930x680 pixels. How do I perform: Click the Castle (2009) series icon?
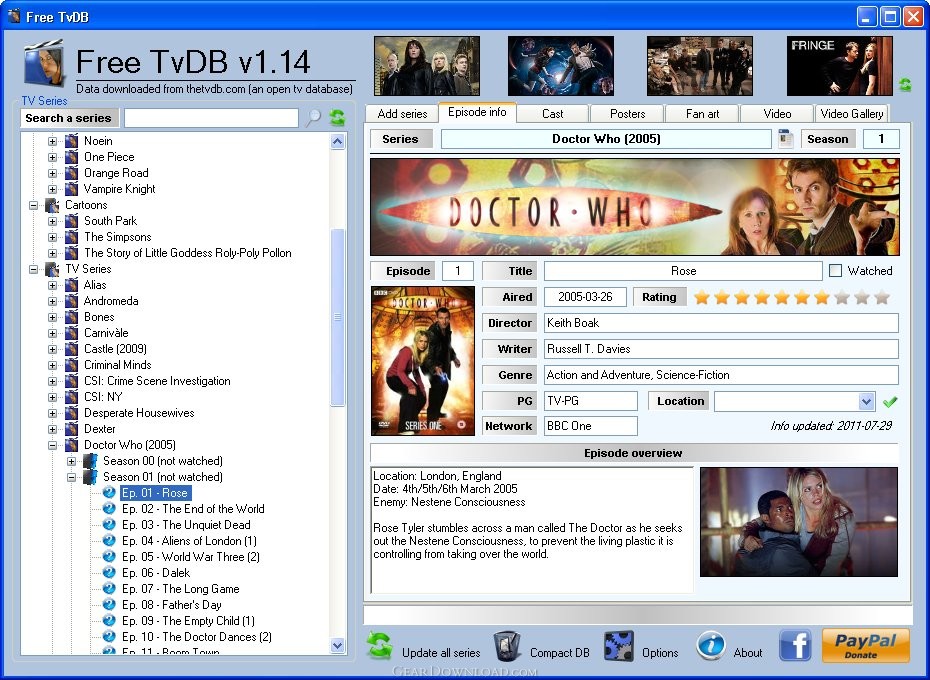point(71,349)
